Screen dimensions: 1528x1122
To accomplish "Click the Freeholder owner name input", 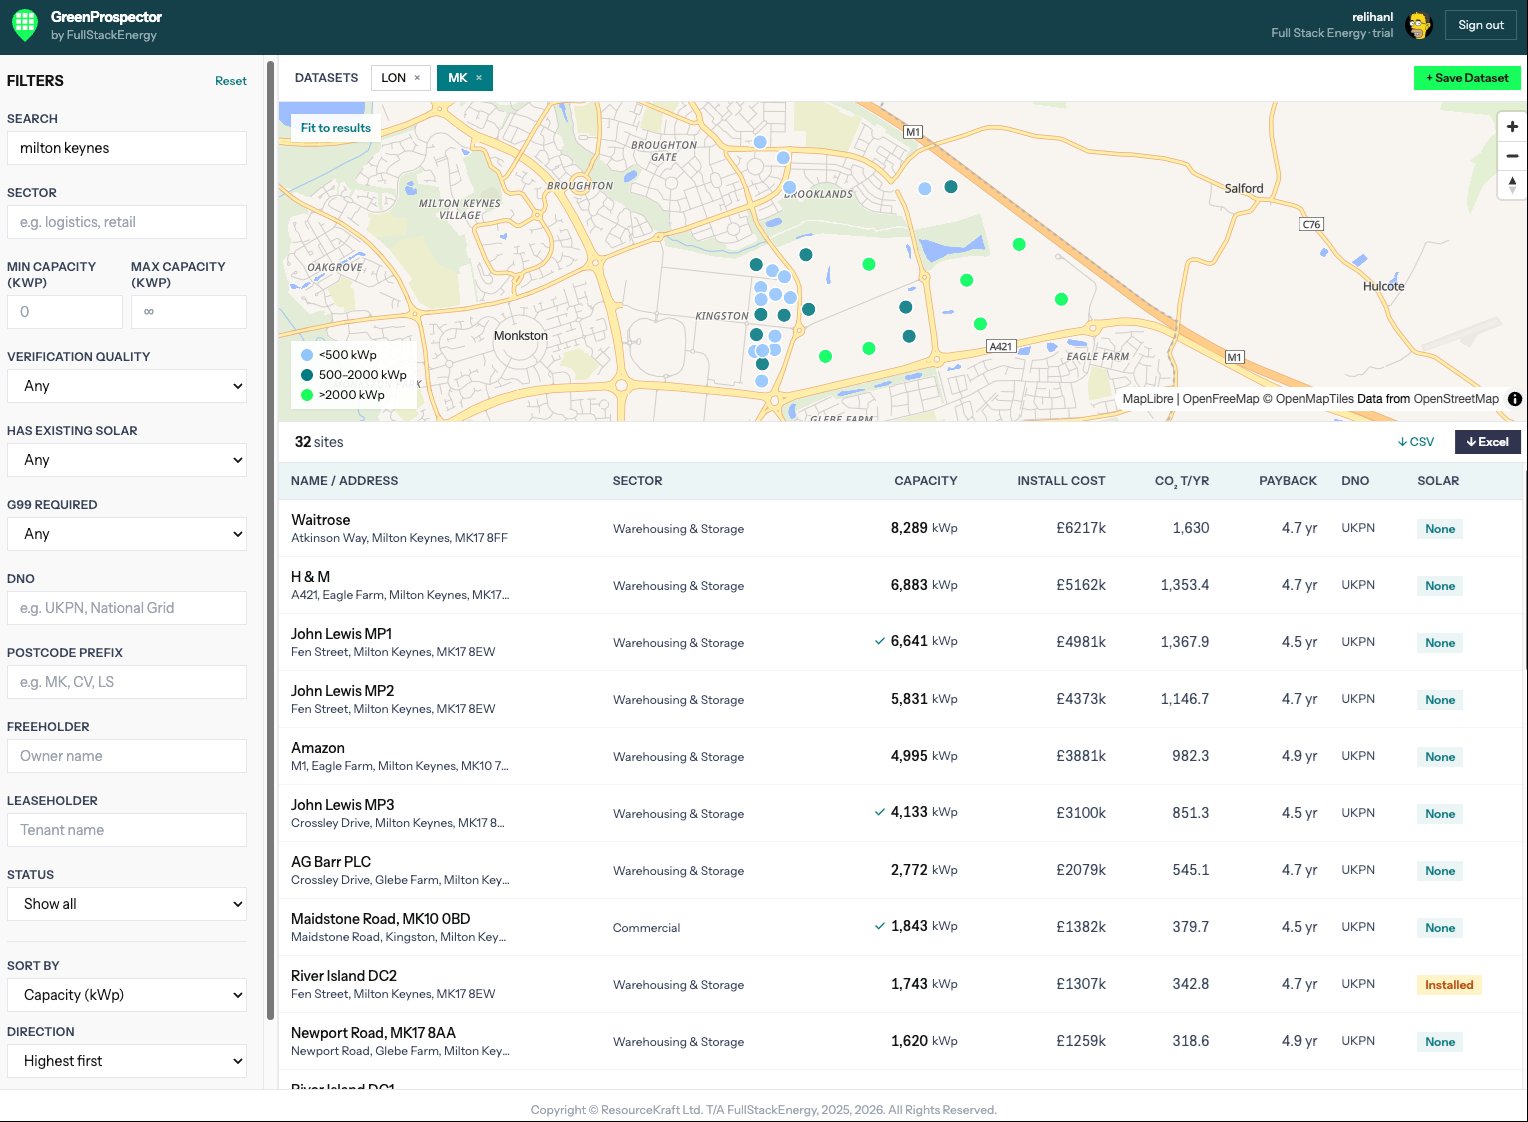I will point(127,756).
